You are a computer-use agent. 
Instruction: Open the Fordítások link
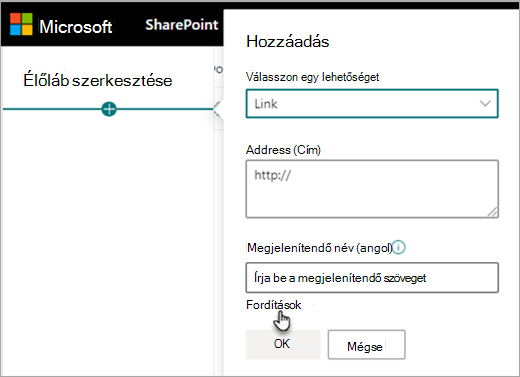(274, 305)
